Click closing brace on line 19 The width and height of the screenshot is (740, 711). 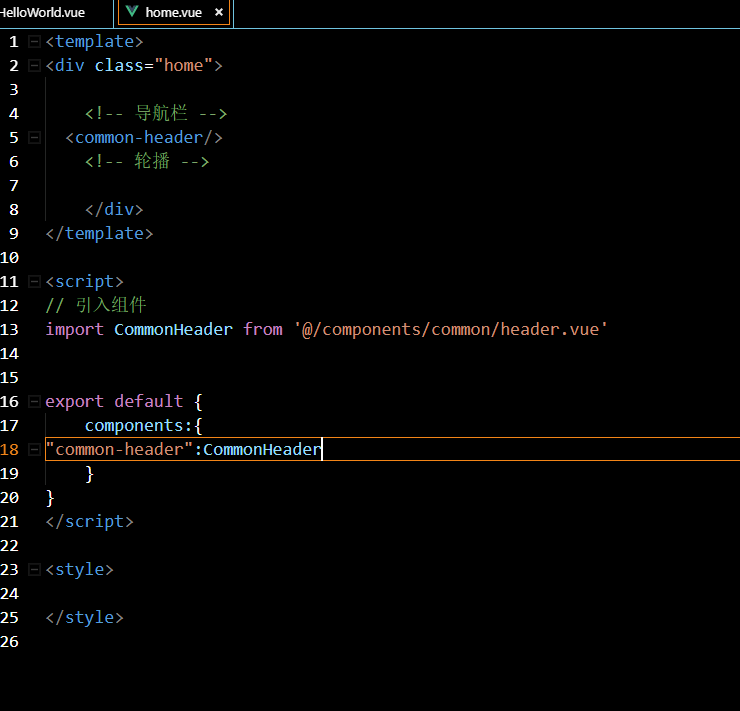click(x=90, y=474)
